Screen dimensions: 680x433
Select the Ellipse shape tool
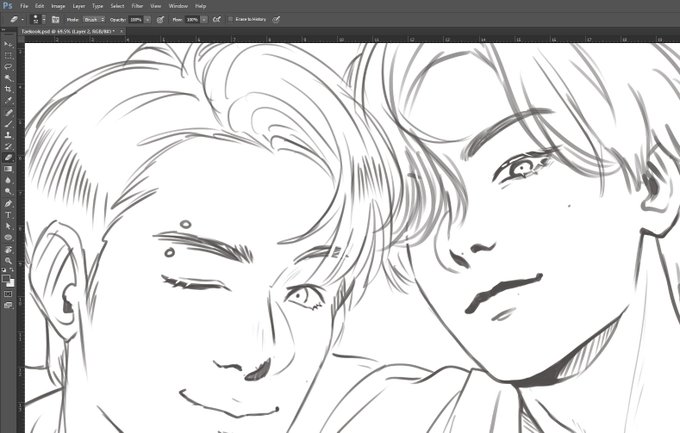point(8,237)
